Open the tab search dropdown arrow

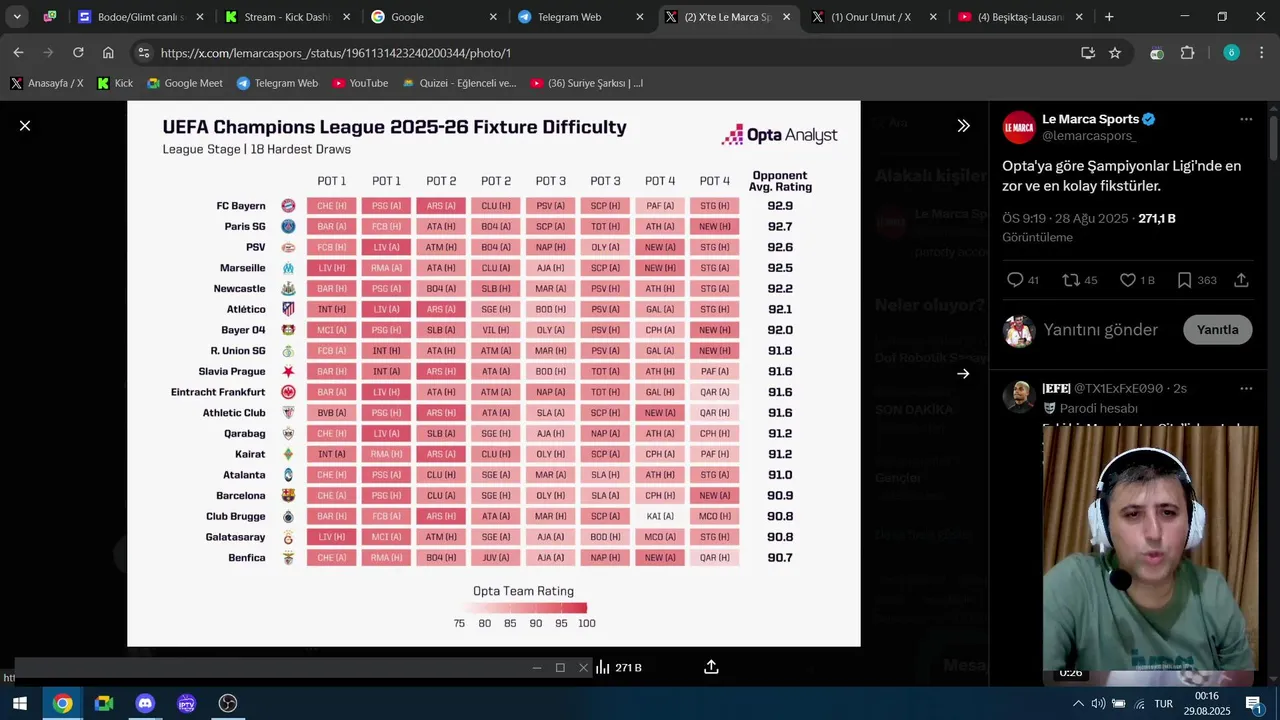tap(17, 17)
